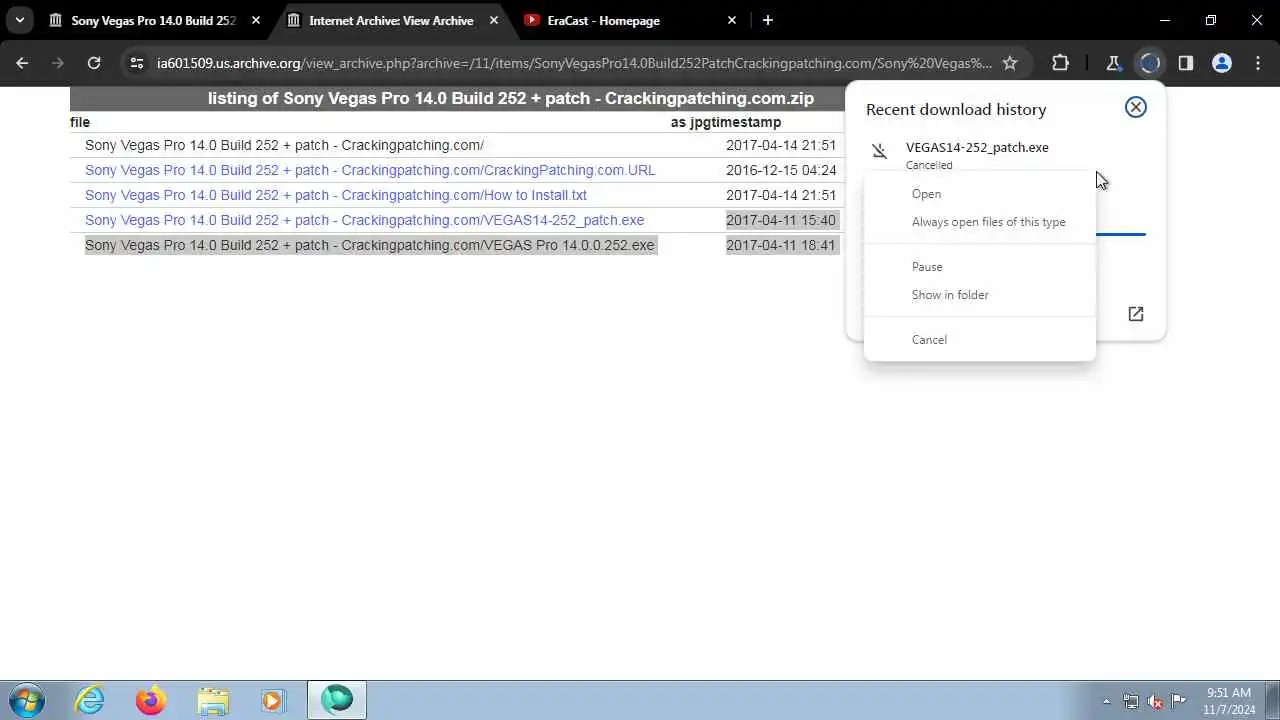
Task: Open the Windows Start menu
Action: click(26, 700)
